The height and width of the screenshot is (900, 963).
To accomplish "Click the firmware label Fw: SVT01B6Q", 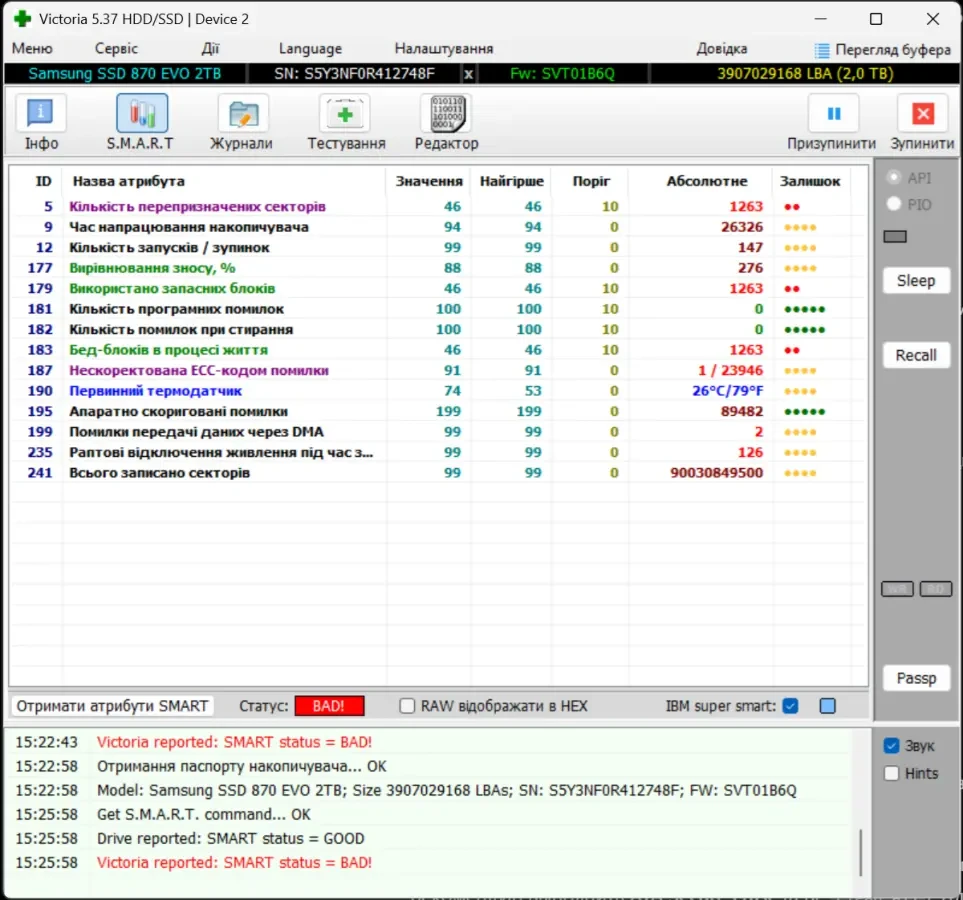I will (562, 74).
